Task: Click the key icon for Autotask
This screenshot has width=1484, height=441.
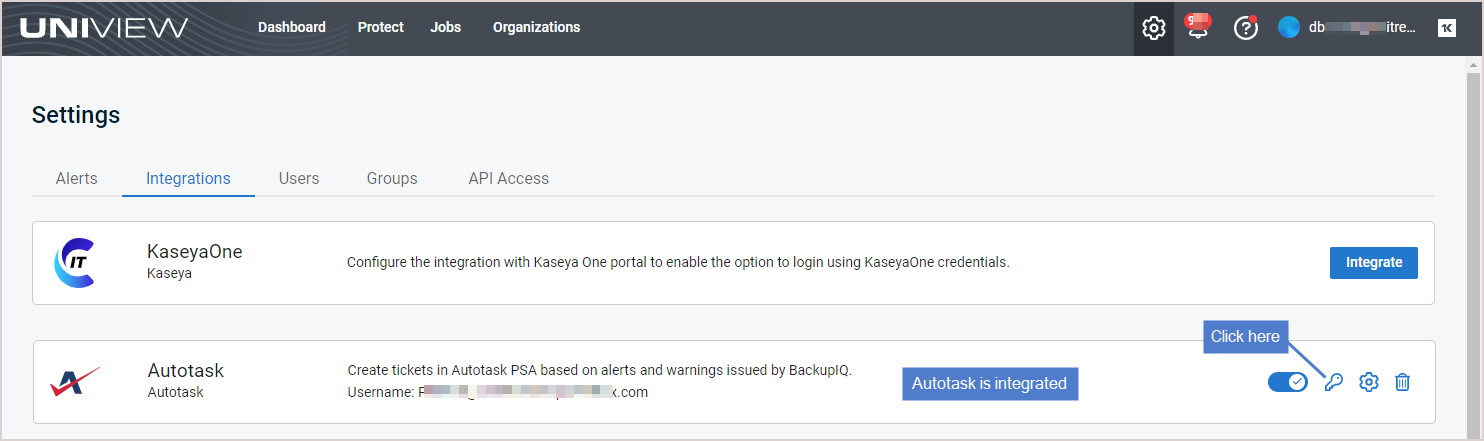Action: (x=1333, y=382)
